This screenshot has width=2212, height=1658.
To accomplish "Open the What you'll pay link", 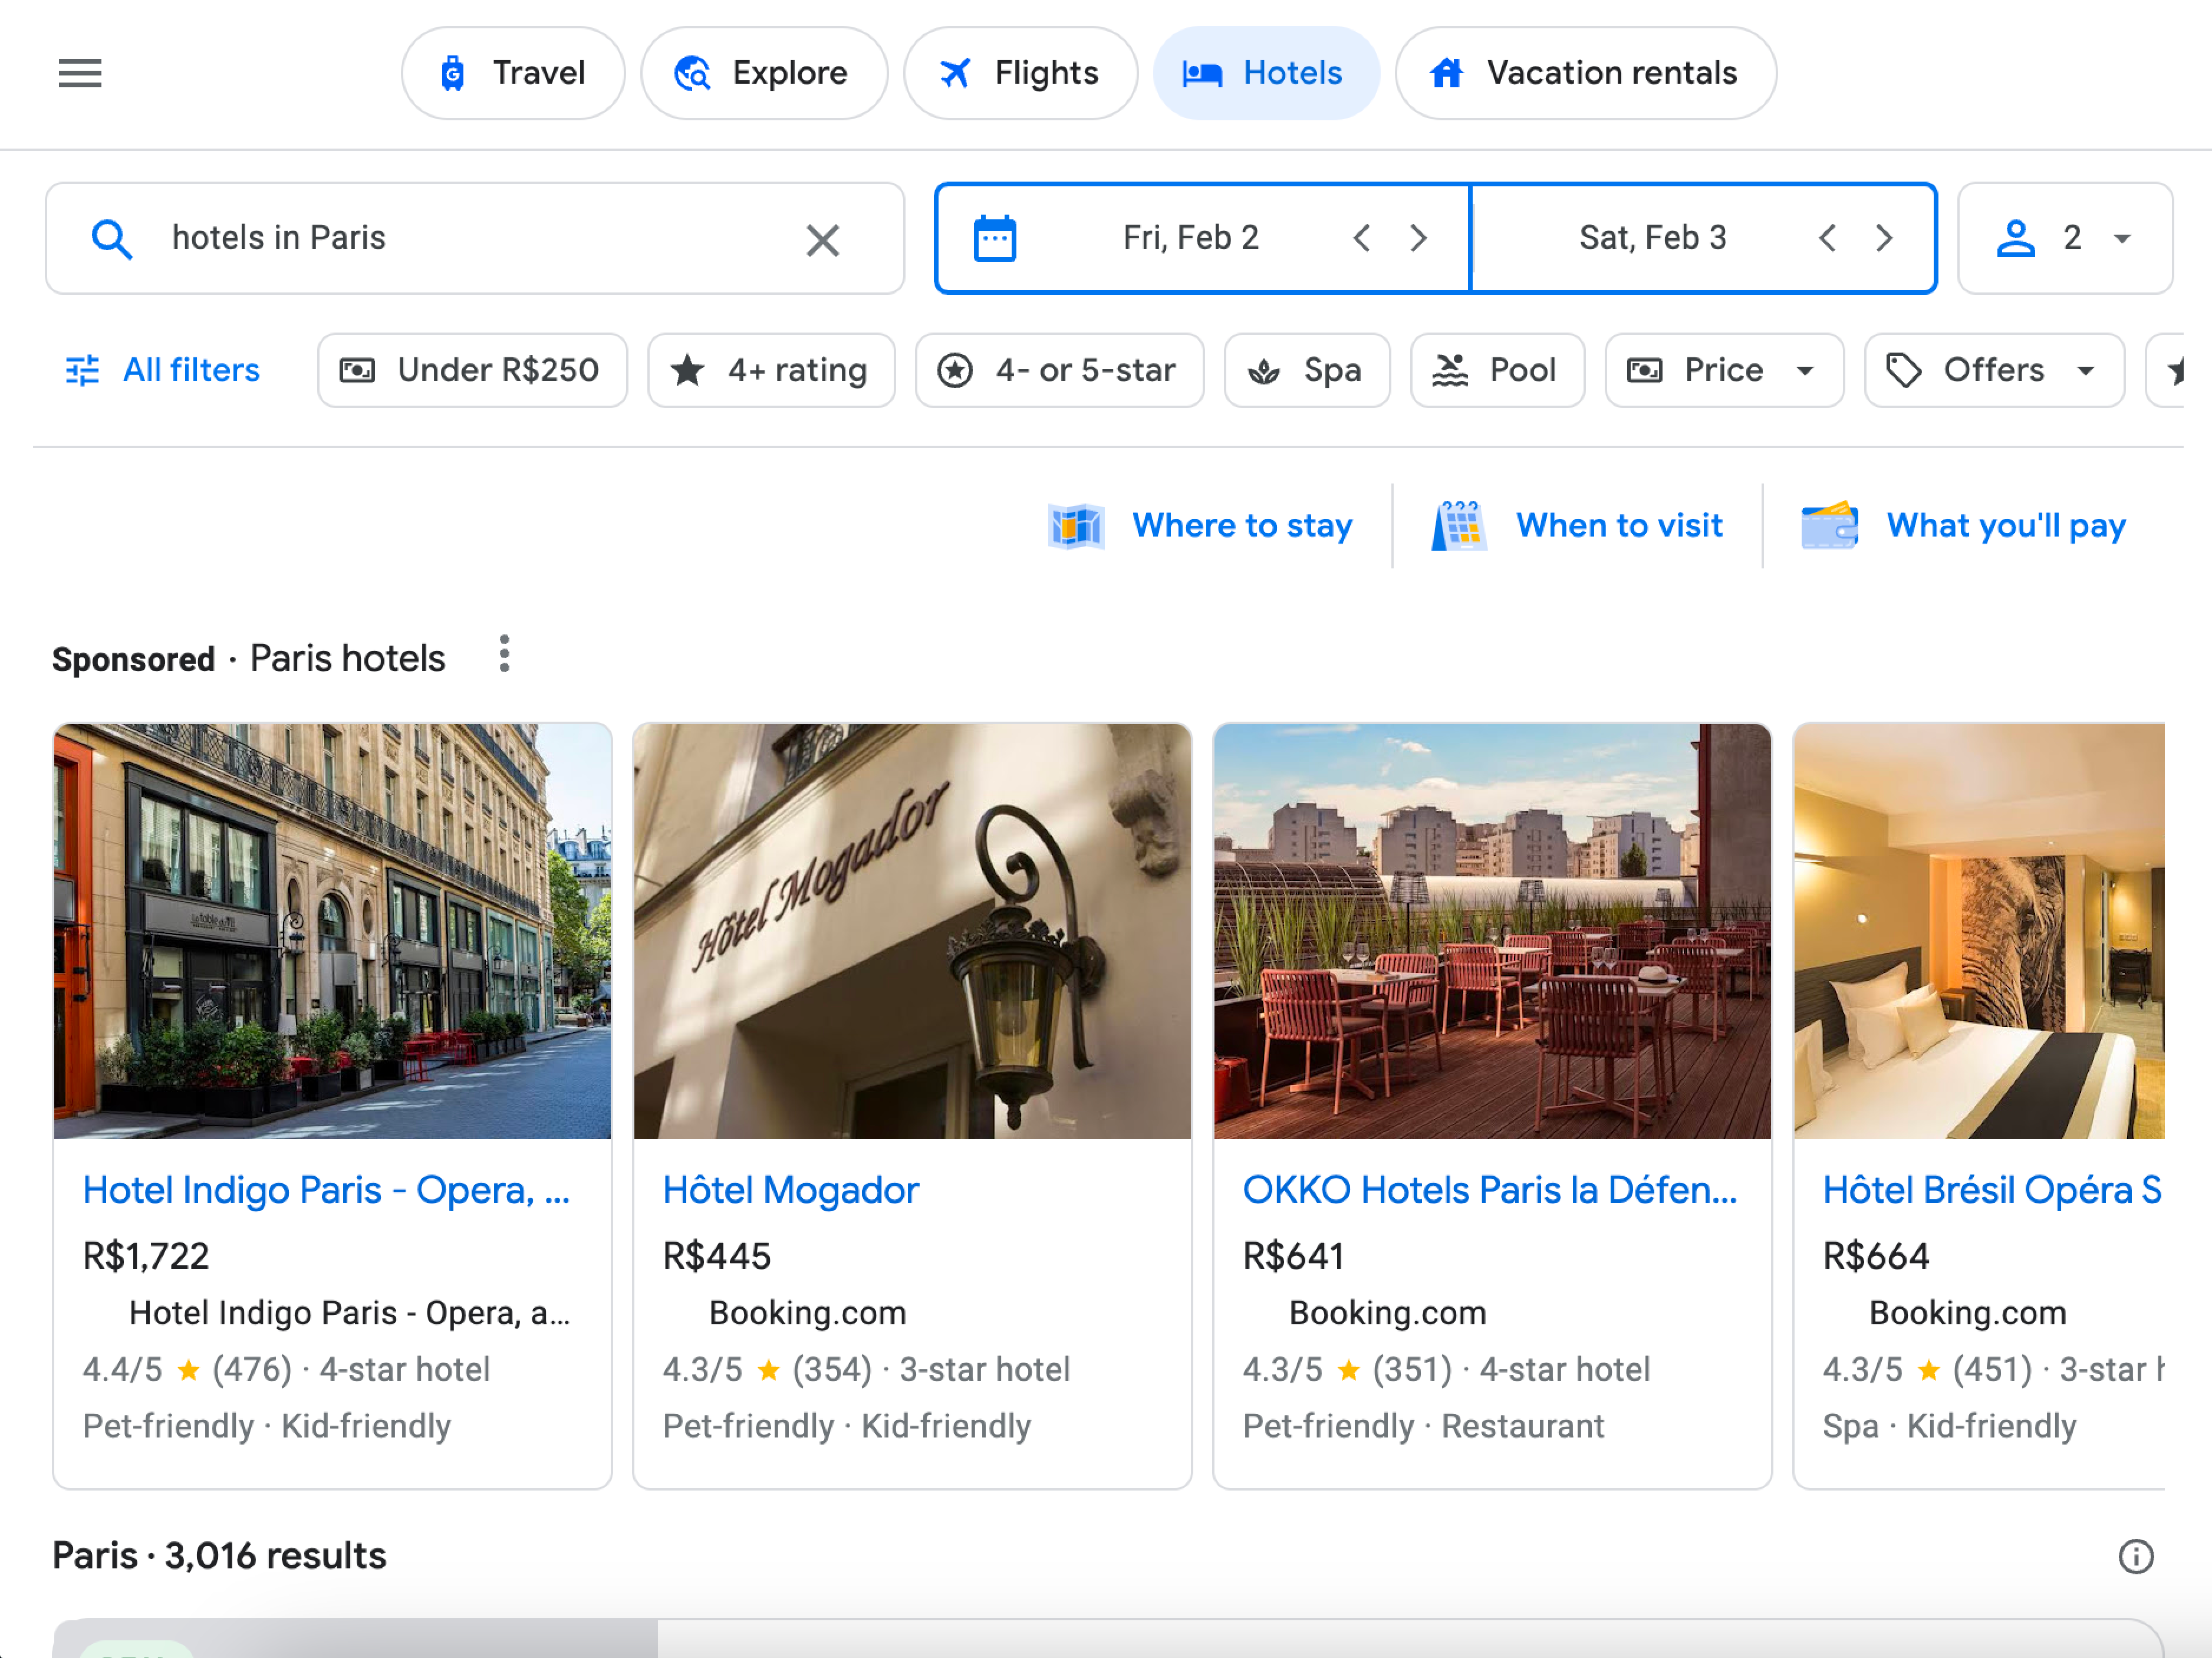I will tap(1963, 525).
